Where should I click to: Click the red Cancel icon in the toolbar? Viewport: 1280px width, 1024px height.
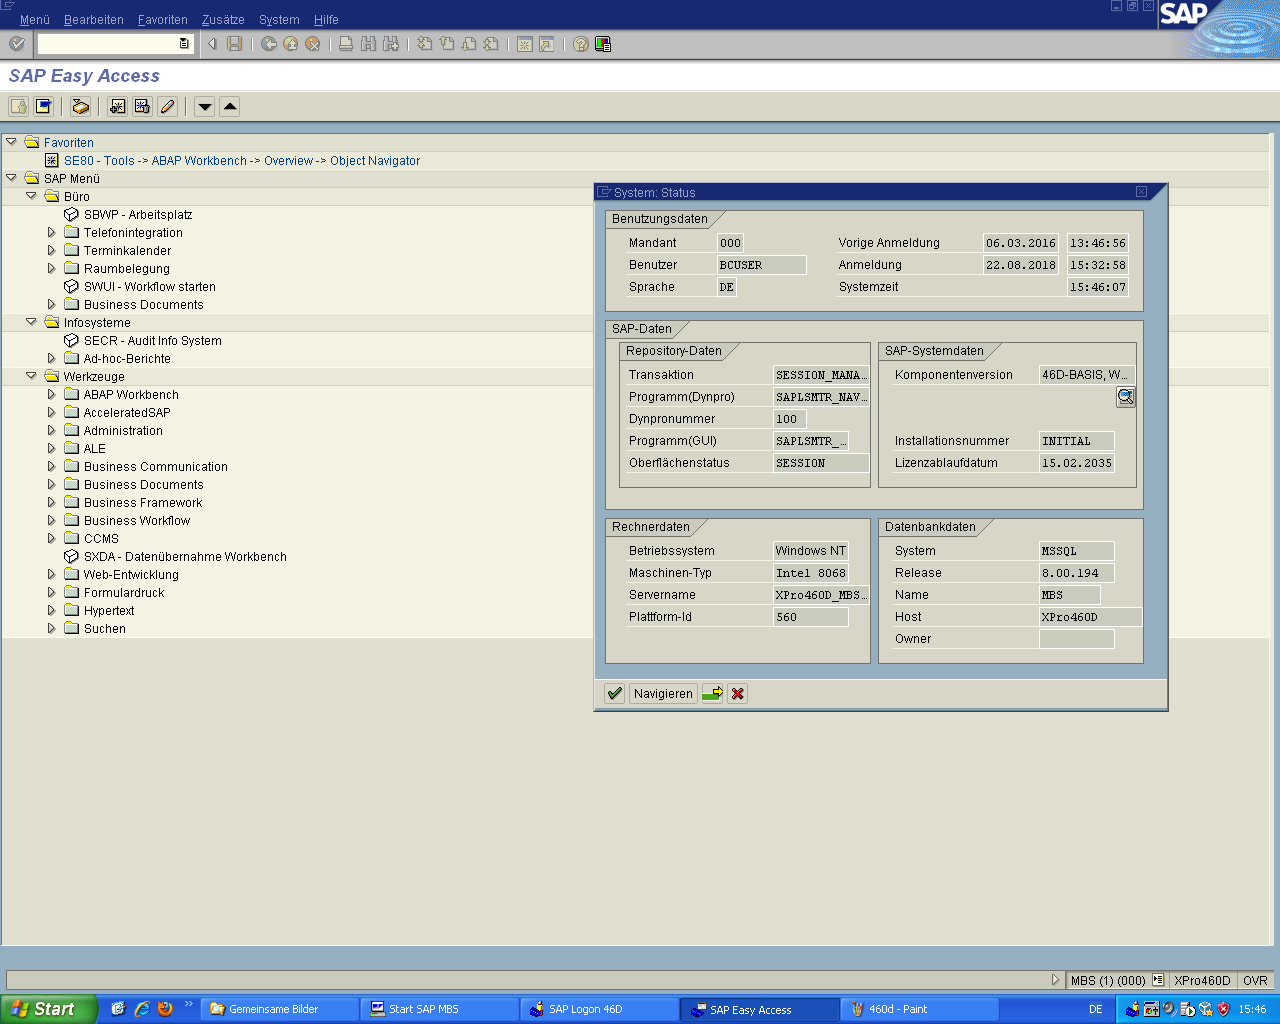click(x=313, y=44)
